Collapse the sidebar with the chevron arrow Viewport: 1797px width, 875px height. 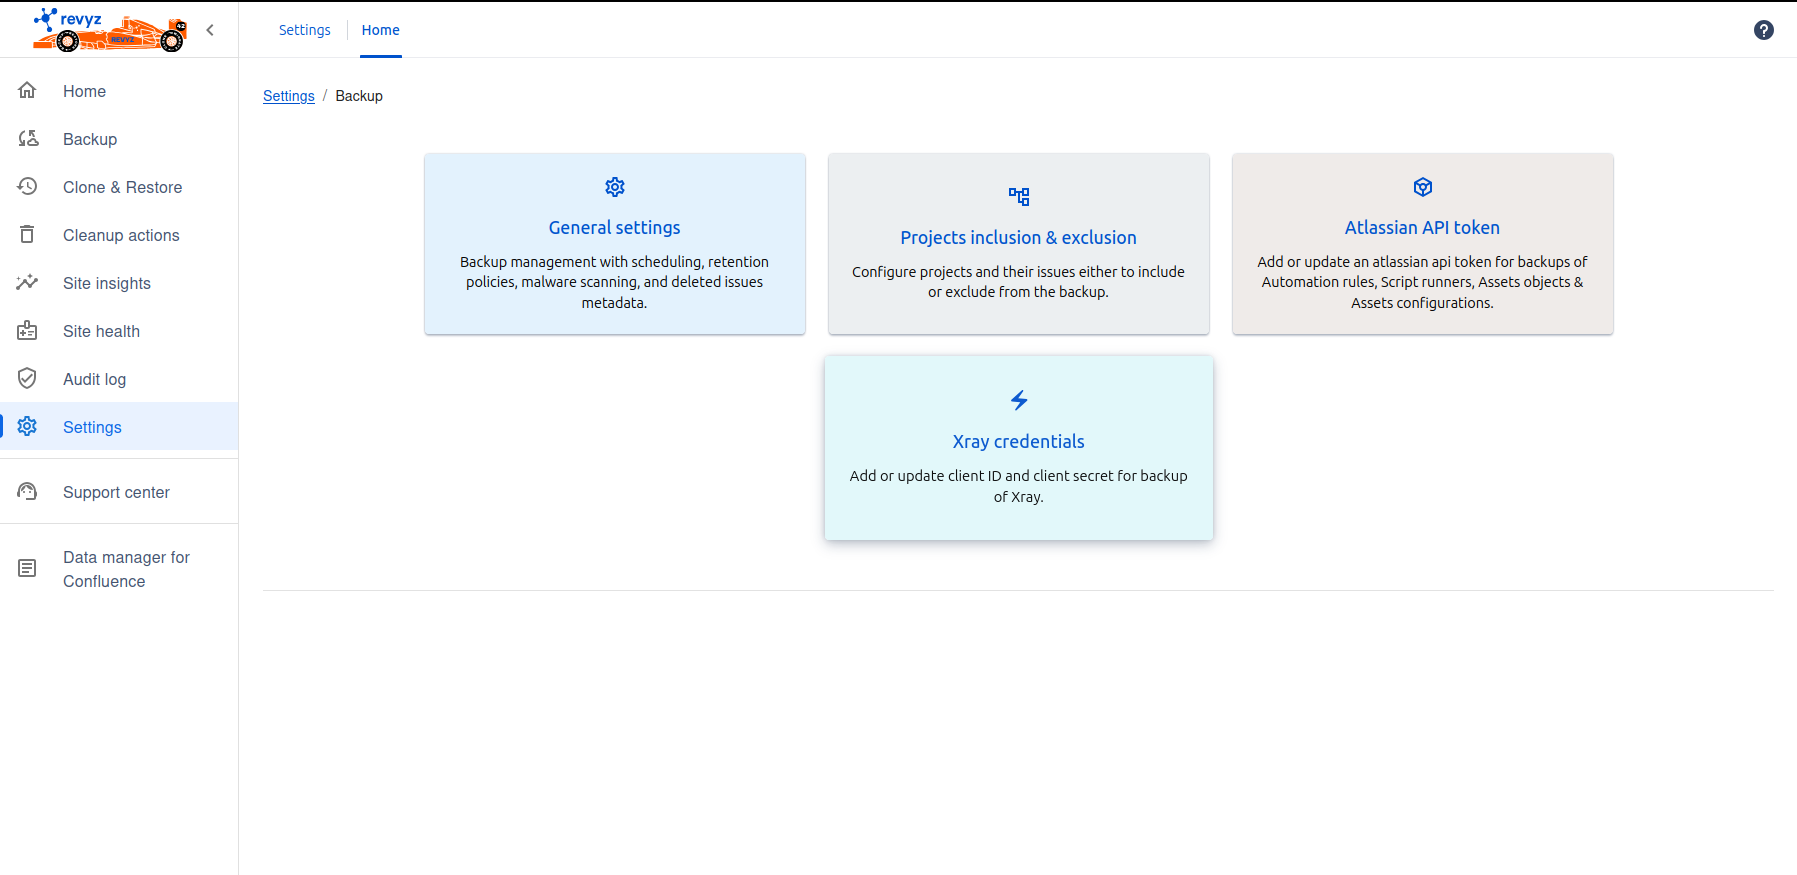pos(210,30)
